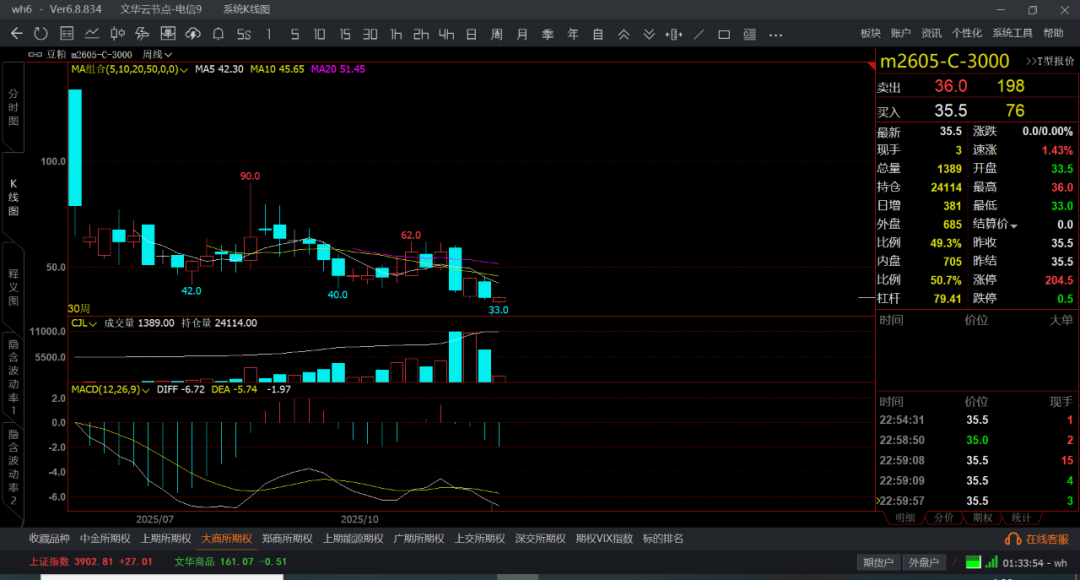Image resolution: width=1080 pixels, height=580 pixels.
Task: Switch to yearly (年) period
Action: click(573, 34)
